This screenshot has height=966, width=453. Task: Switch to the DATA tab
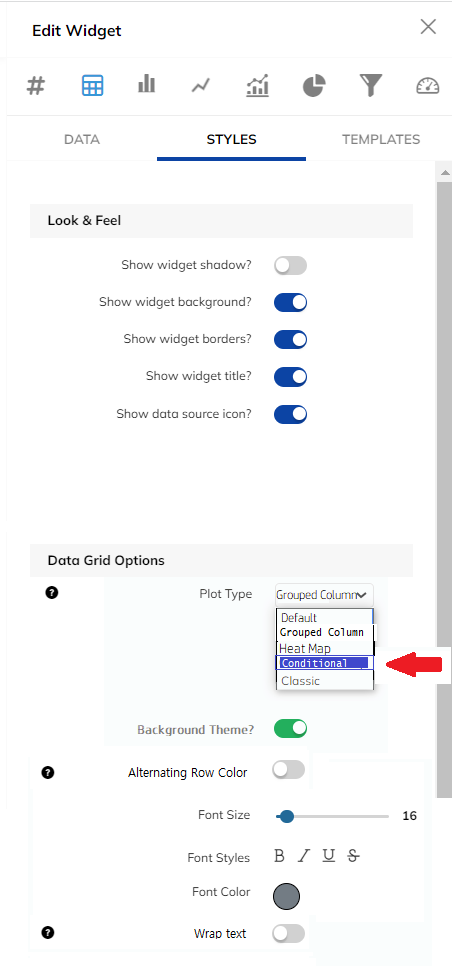82,139
